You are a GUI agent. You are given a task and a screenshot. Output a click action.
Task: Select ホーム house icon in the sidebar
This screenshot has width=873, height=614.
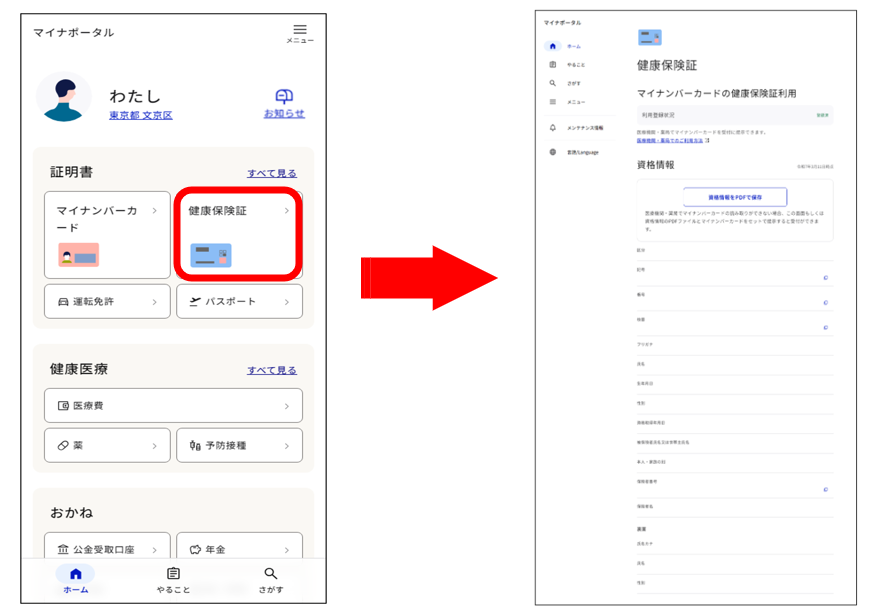552,46
